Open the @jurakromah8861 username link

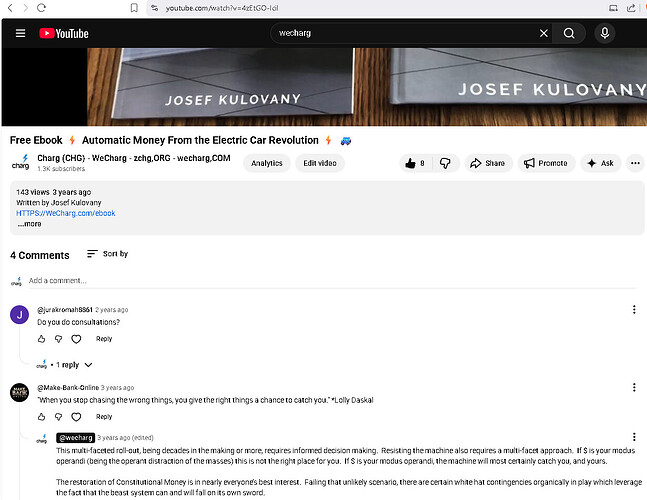pyautogui.click(x=65, y=310)
